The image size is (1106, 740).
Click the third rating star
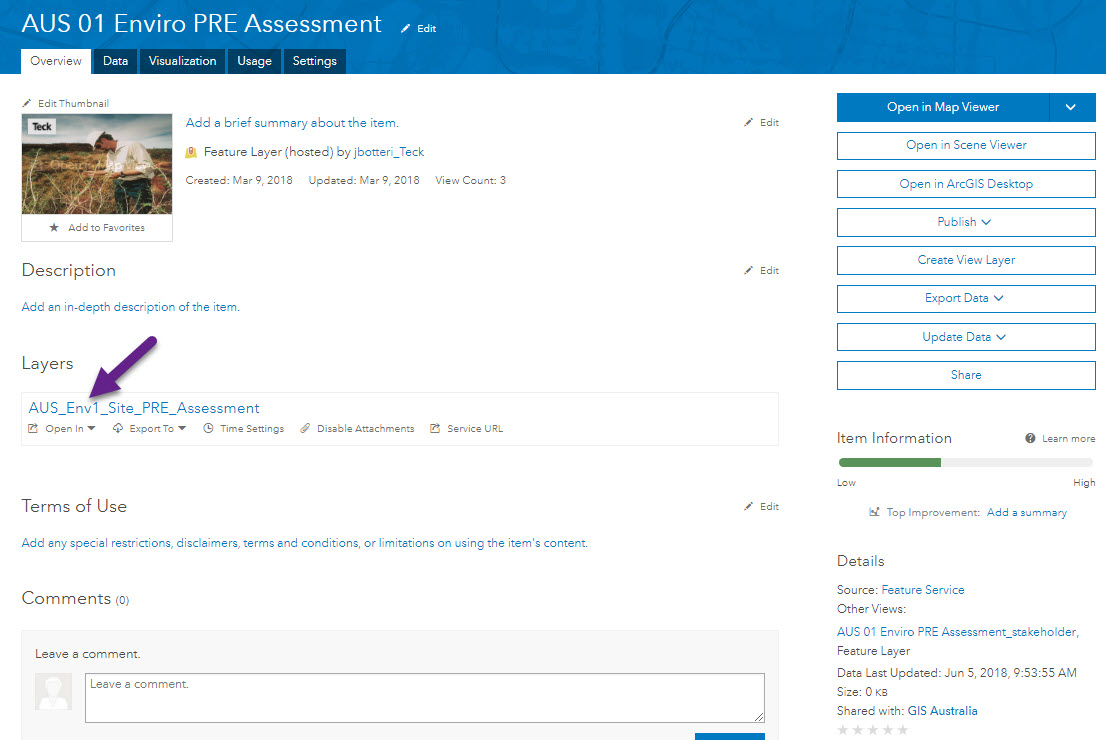(x=873, y=730)
